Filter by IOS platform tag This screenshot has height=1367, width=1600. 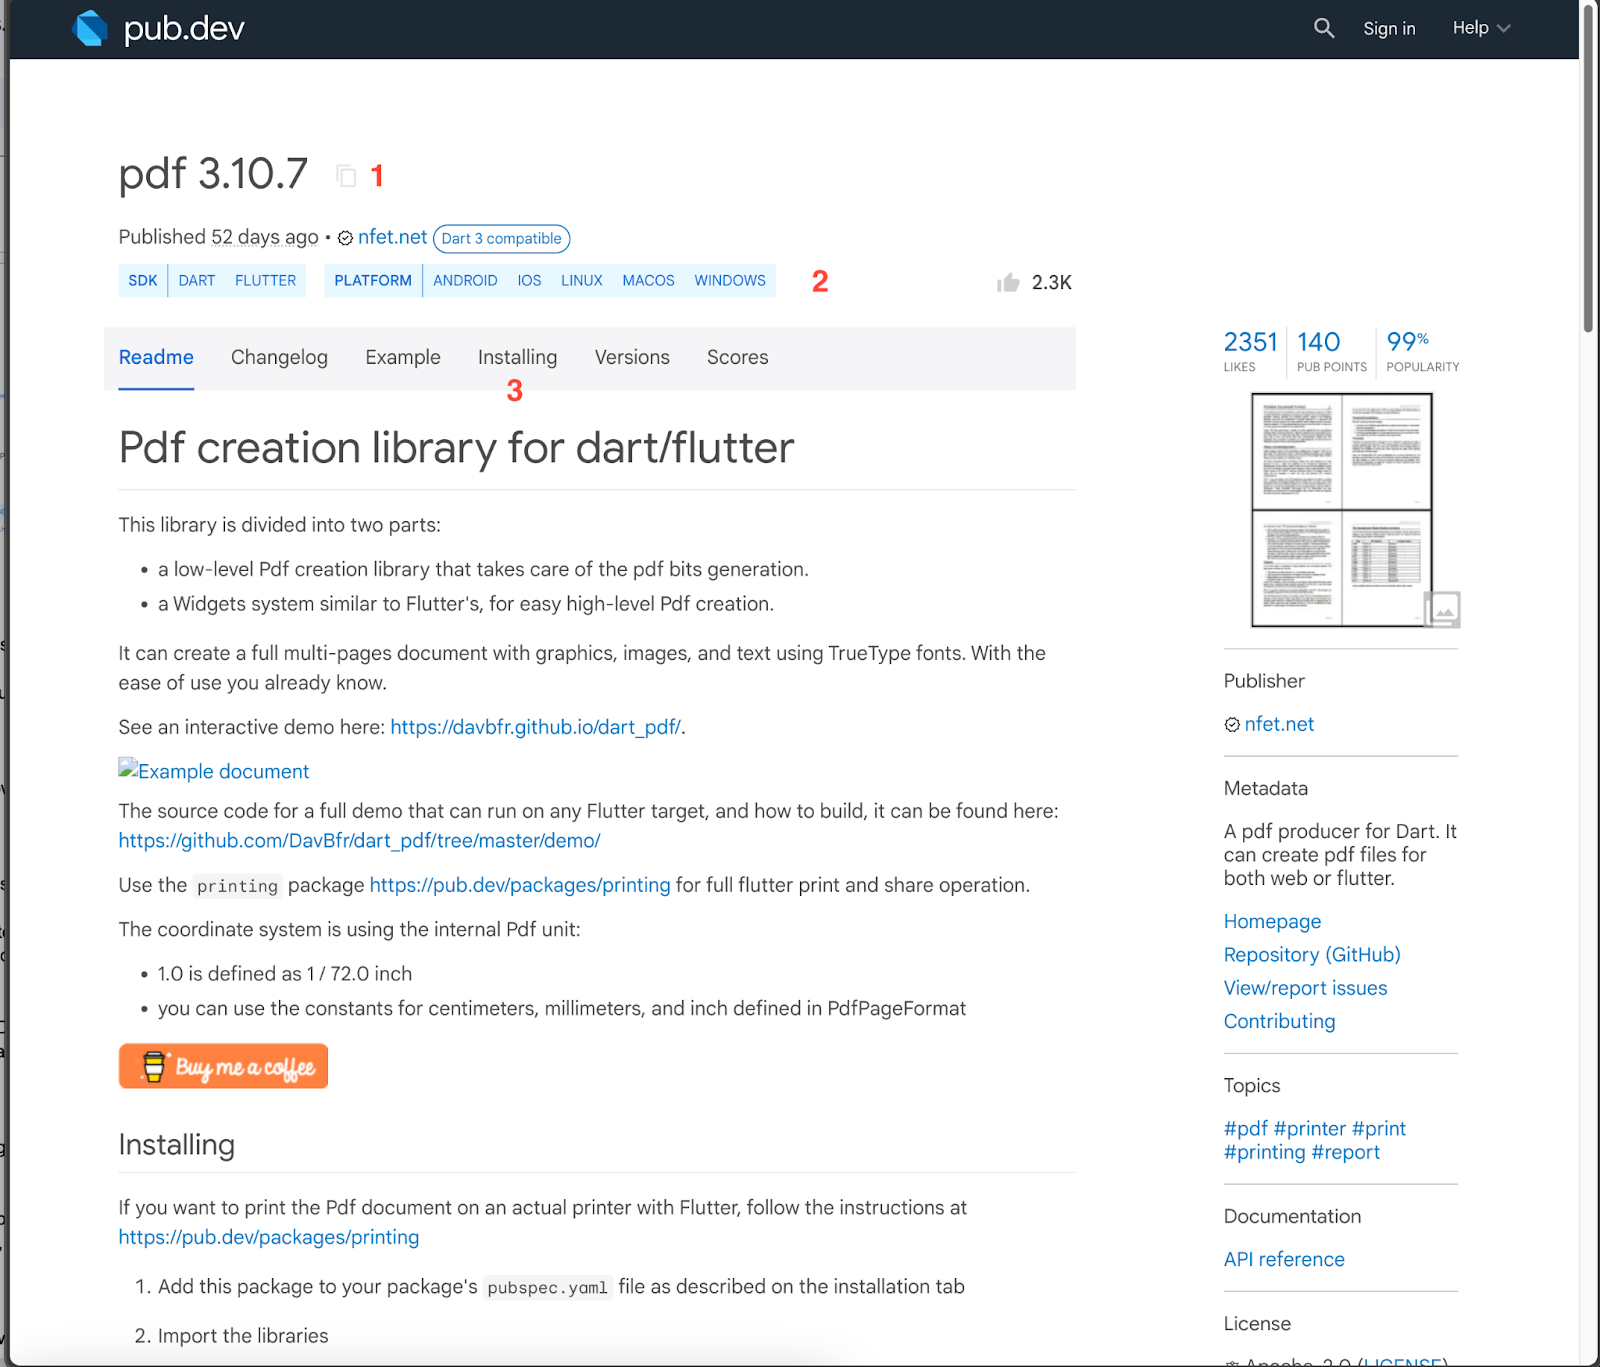point(529,281)
